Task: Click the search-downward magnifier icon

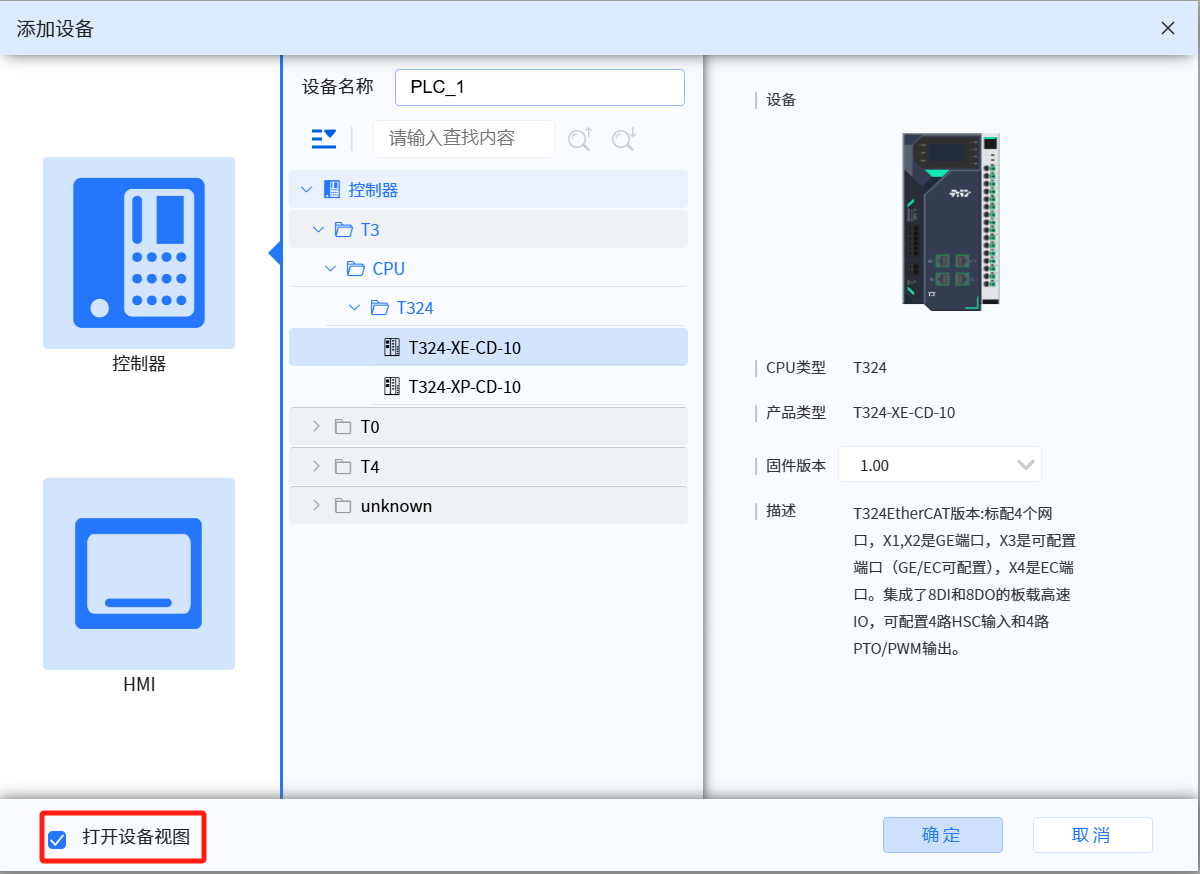Action: coord(623,139)
